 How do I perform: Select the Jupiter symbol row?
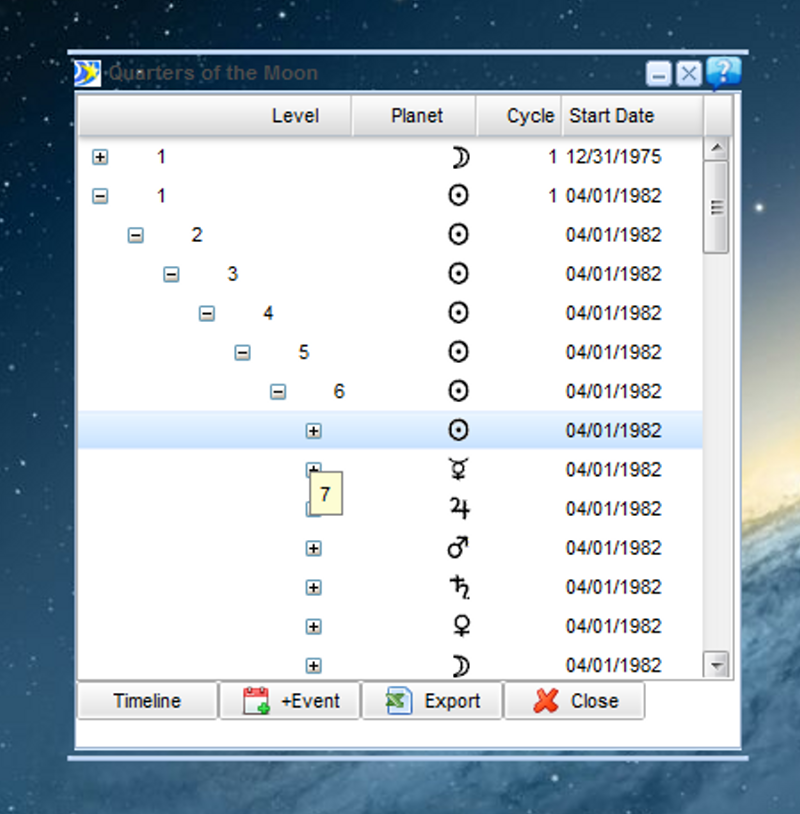458,509
